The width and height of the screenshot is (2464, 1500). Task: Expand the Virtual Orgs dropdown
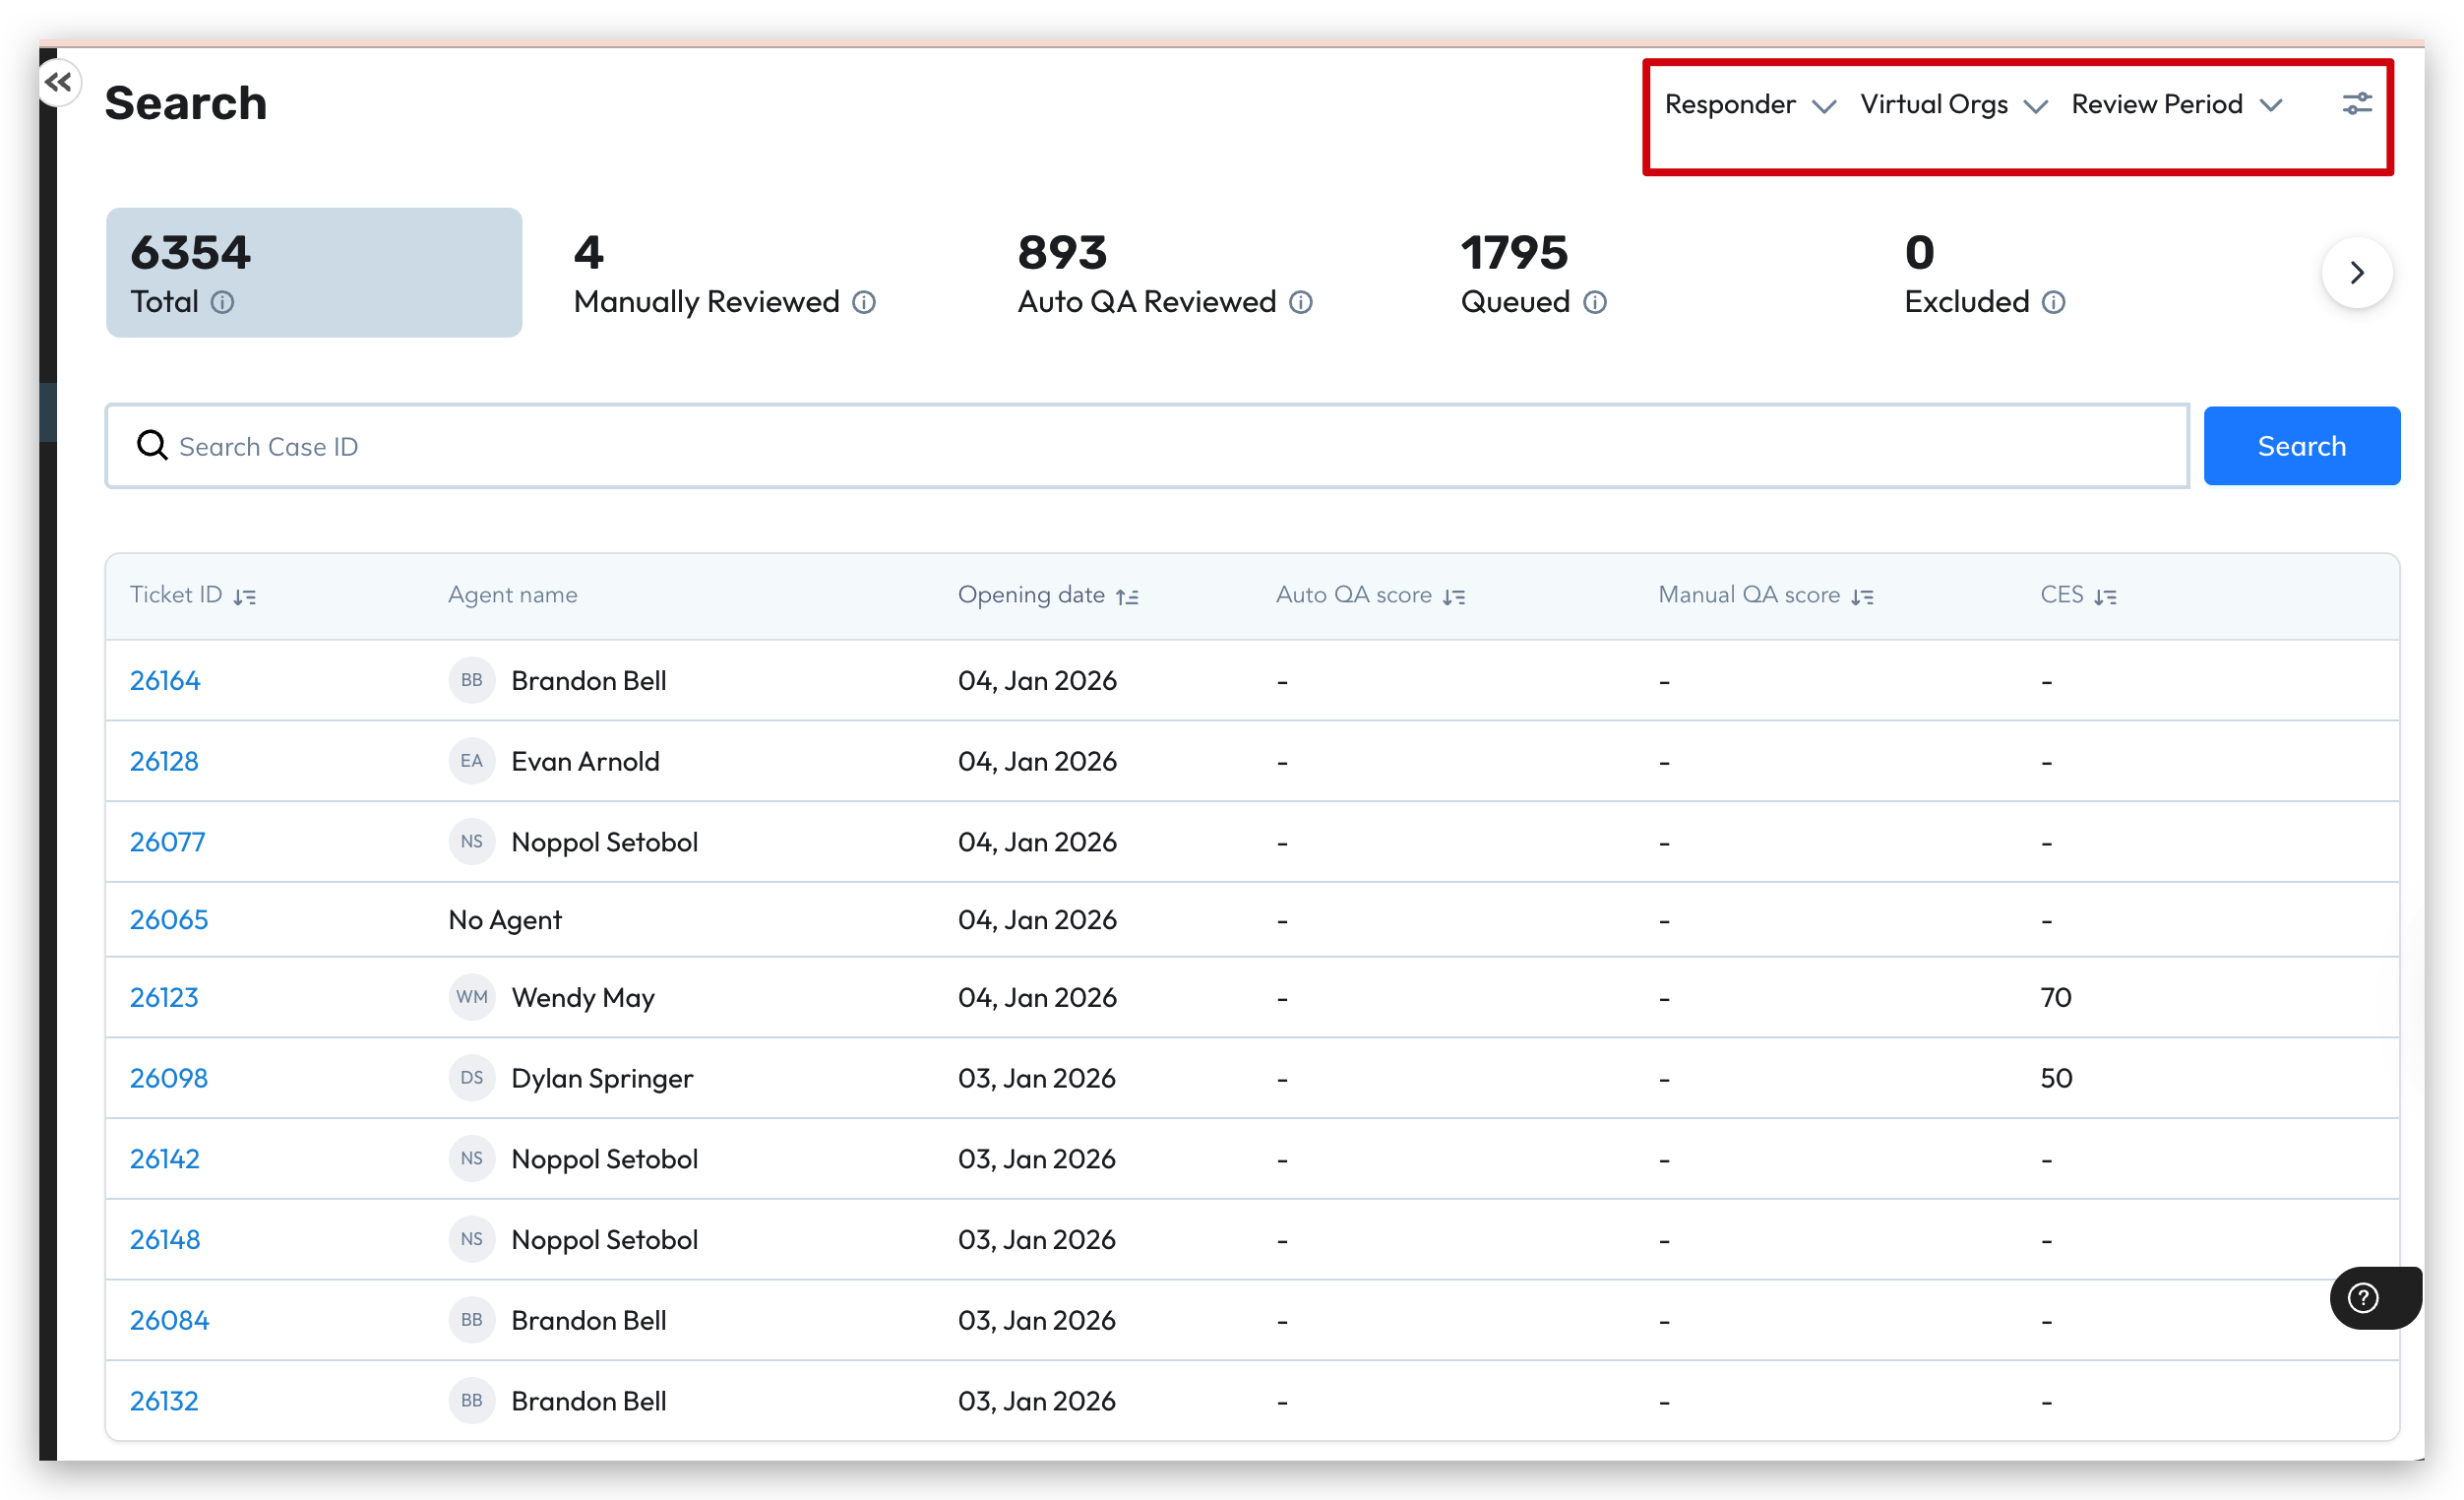pyautogui.click(x=1952, y=105)
